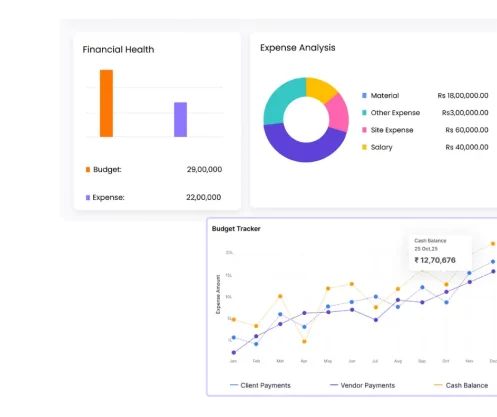Click the Jan x-axis label
Image resolution: width=497 pixels, height=417 pixels.
233,361
